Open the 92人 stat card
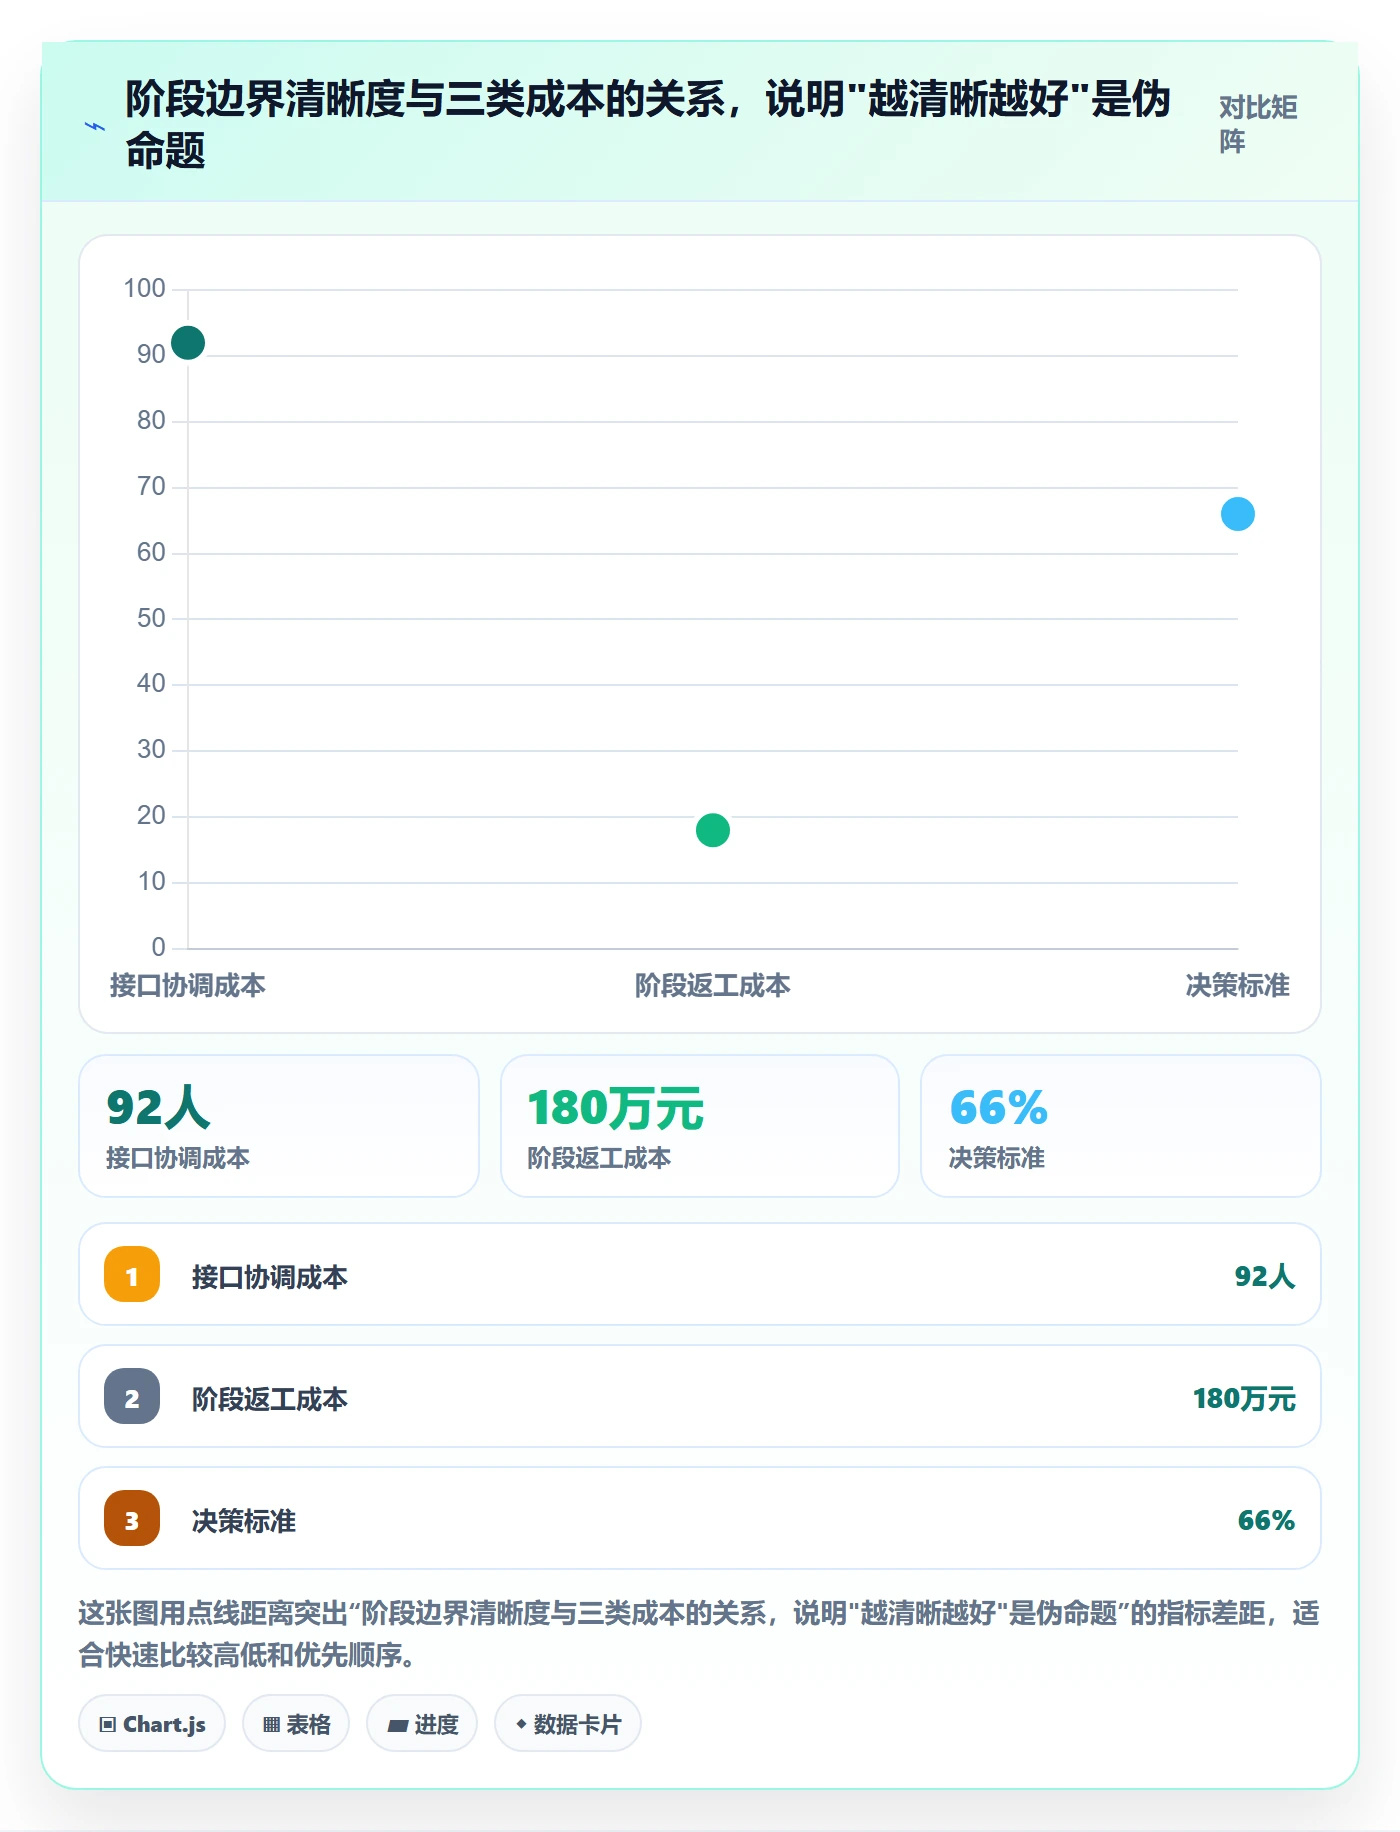1400x1832 pixels. pyautogui.click(x=279, y=1126)
